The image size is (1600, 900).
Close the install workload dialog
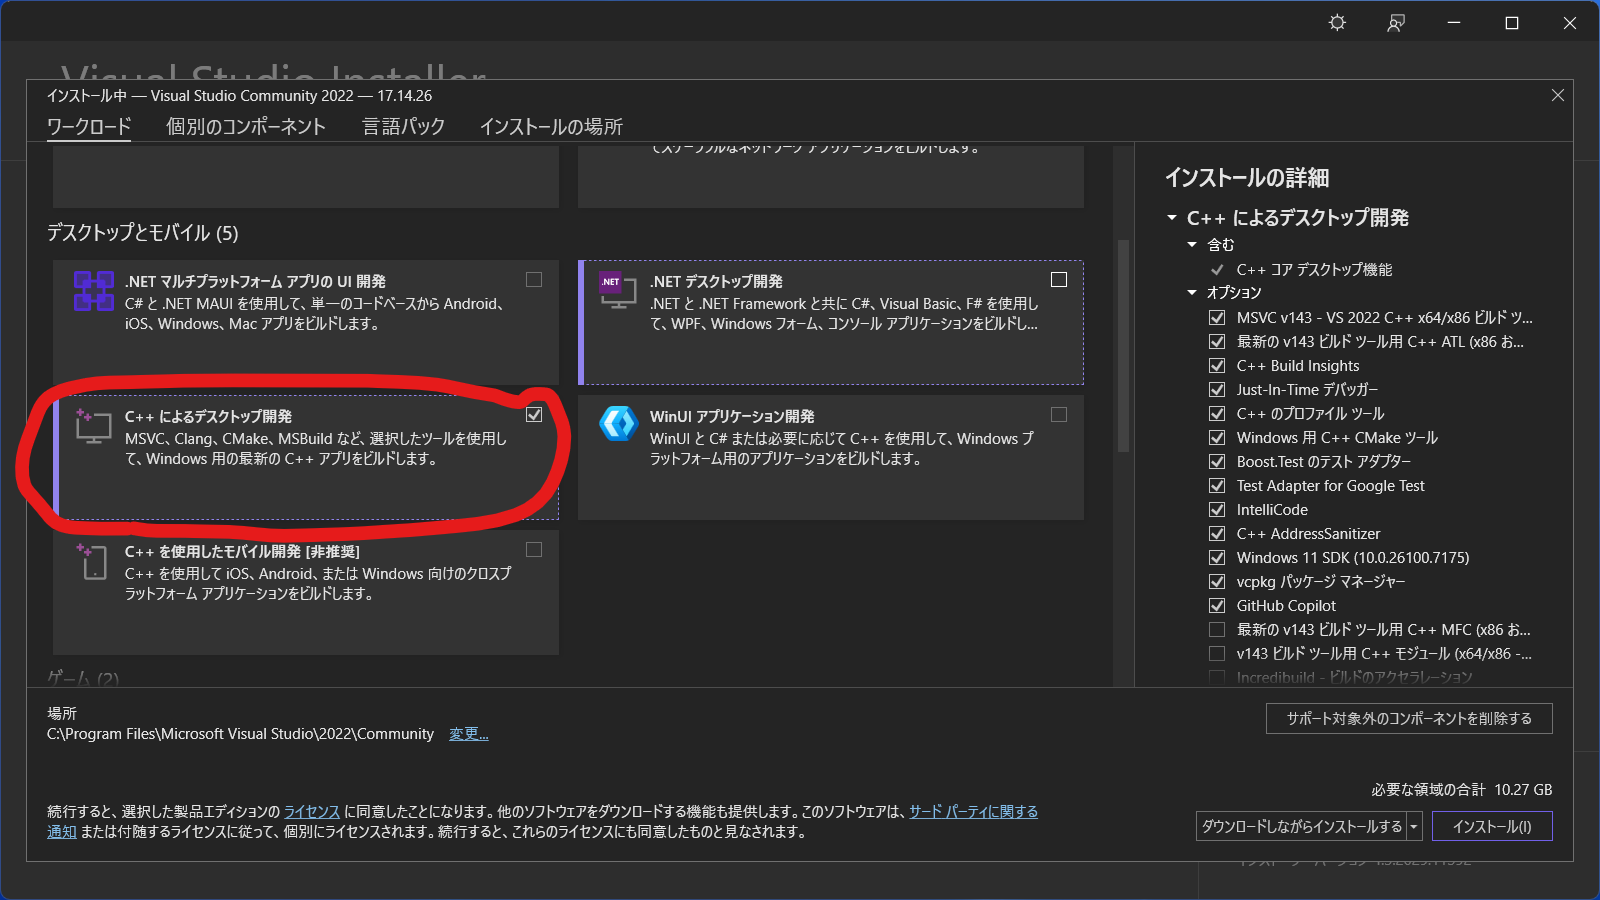(1557, 95)
